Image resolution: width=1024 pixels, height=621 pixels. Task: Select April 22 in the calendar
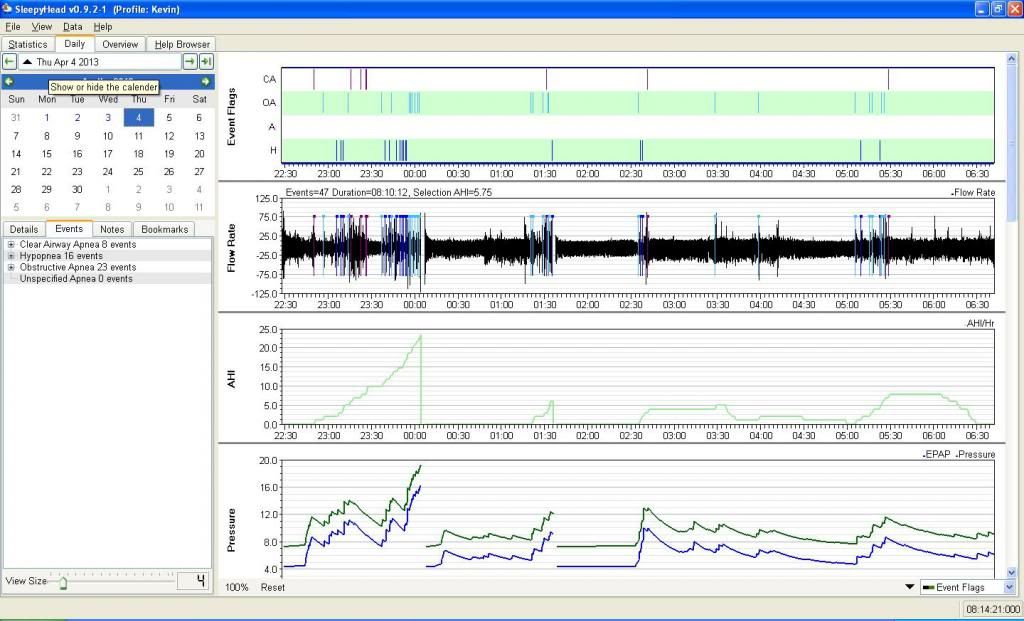coord(46,172)
